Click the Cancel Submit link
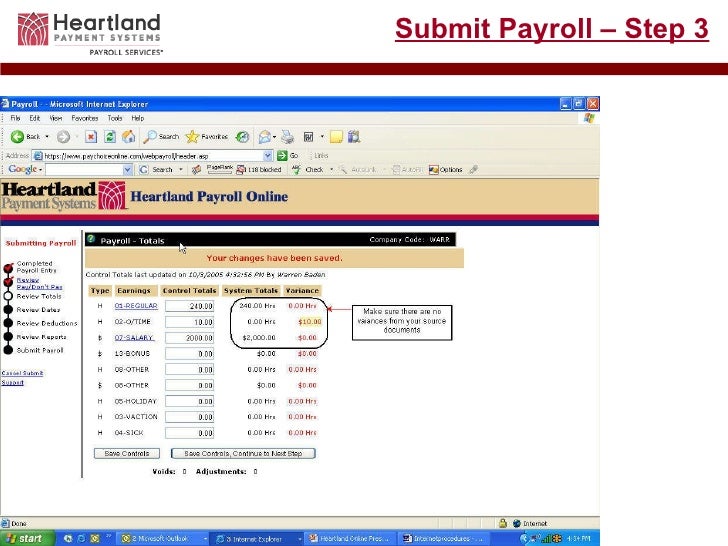The height and width of the screenshot is (546, 728). tap(22, 373)
